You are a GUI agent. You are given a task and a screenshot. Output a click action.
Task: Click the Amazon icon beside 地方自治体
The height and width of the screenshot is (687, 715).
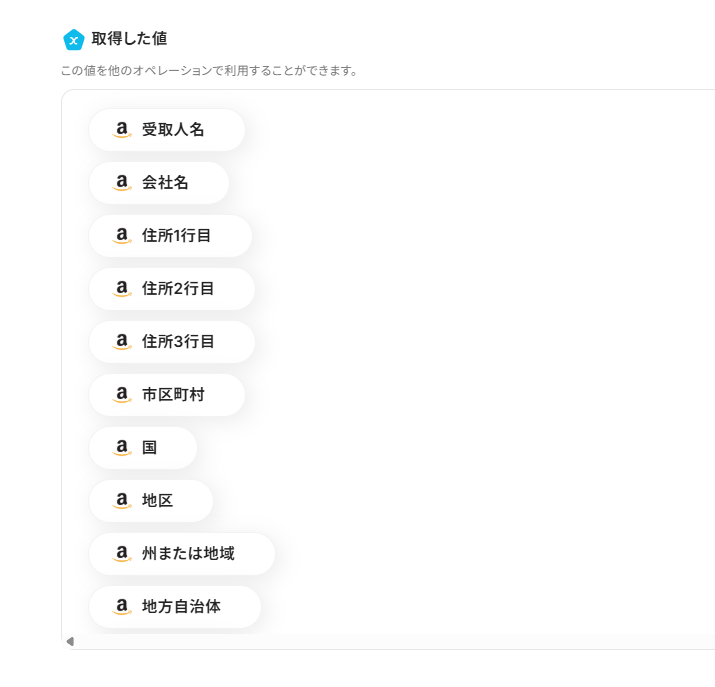click(x=122, y=607)
